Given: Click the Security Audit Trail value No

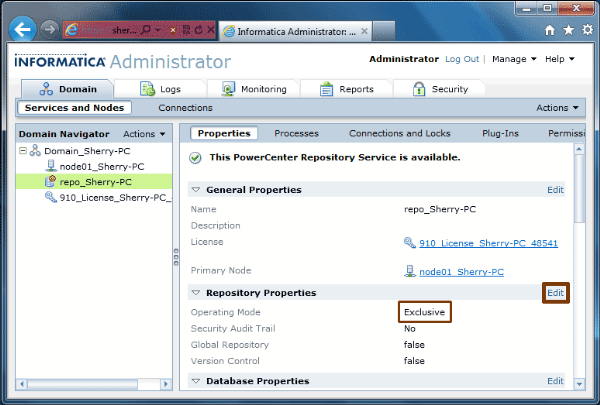Looking at the screenshot, I should click(409, 328).
